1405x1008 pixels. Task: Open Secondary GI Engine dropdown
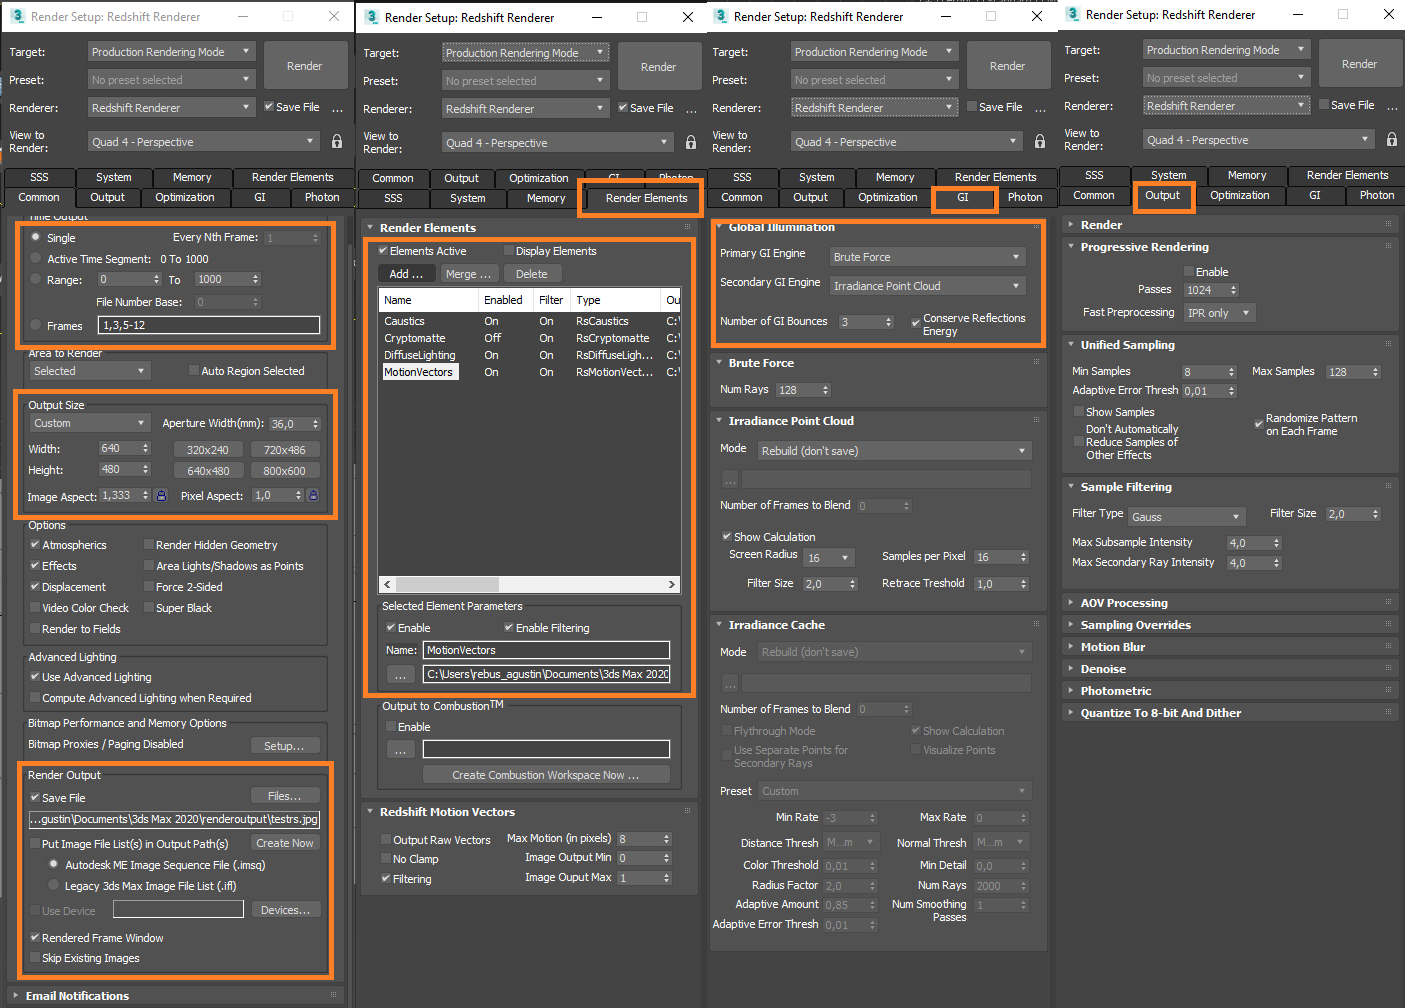[x=928, y=286]
